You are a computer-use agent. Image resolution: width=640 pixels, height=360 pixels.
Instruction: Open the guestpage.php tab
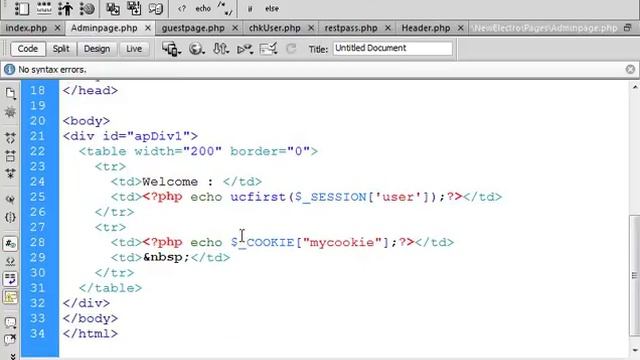click(x=193, y=28)
